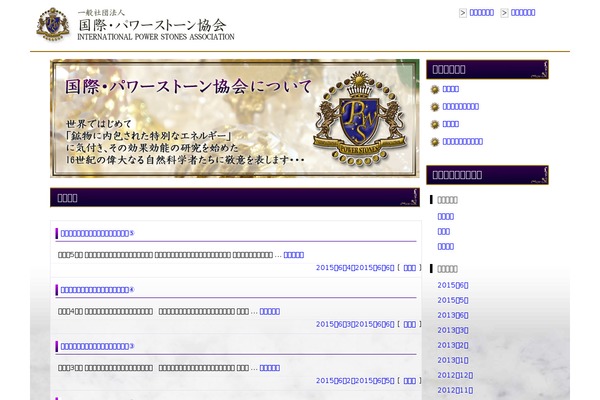Open the 2012-11 monthly archive
600x400 pixels.
tap(455, 390)
